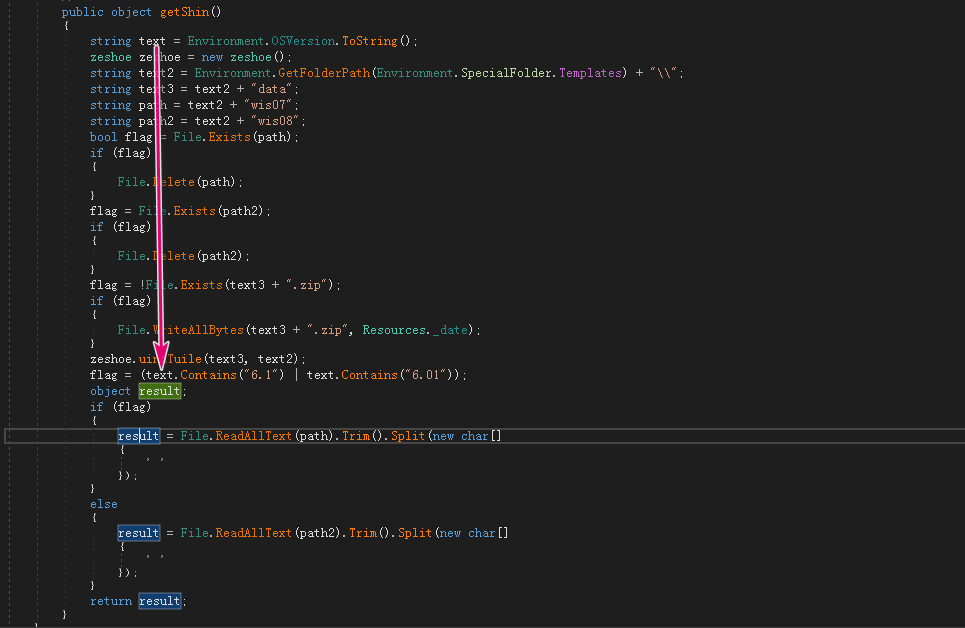Click text3 argument in uingTuile call
The width and height of the screenshot is (965, 628).
point(226,358)
